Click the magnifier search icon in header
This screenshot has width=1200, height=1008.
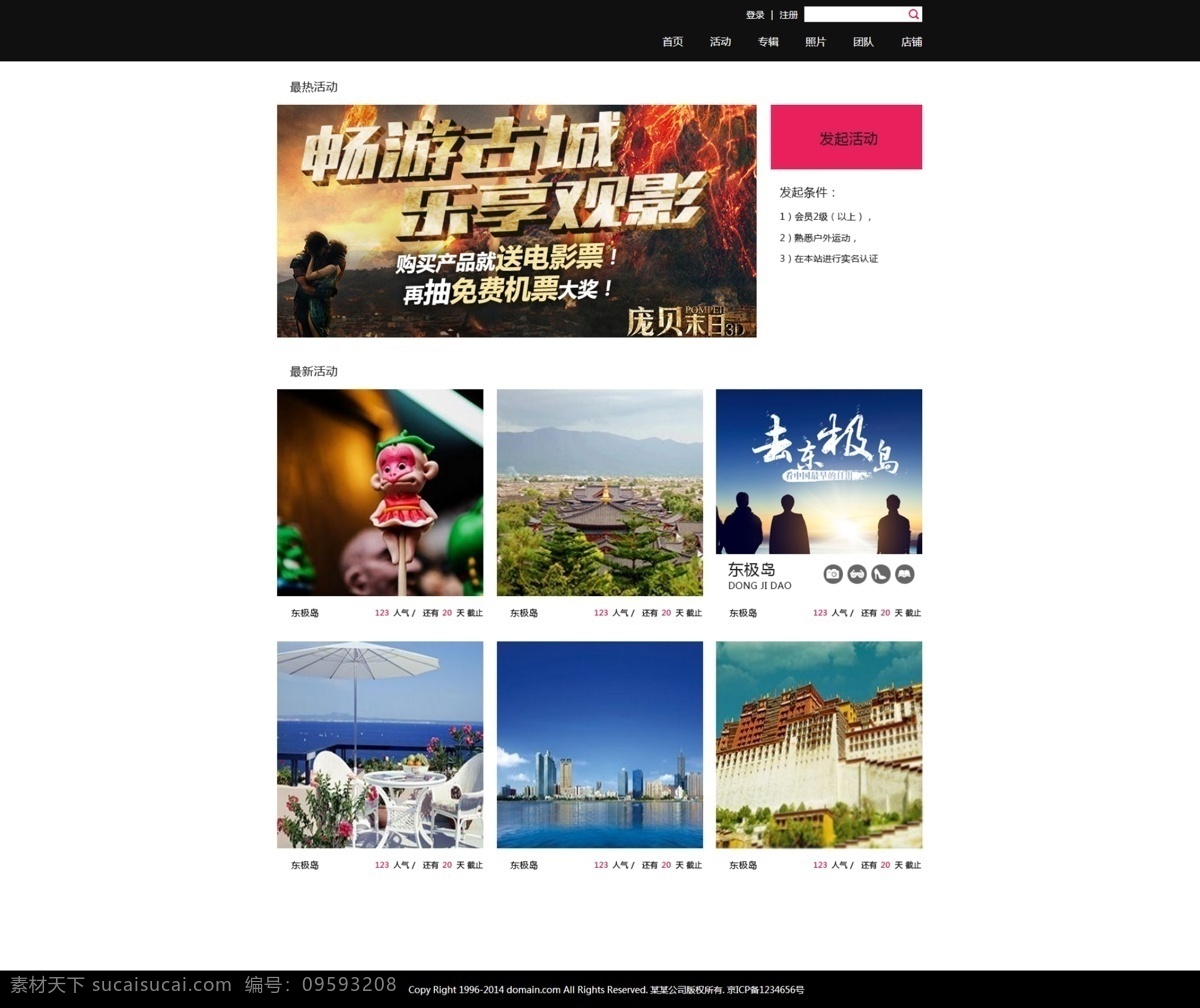[913, 14]
